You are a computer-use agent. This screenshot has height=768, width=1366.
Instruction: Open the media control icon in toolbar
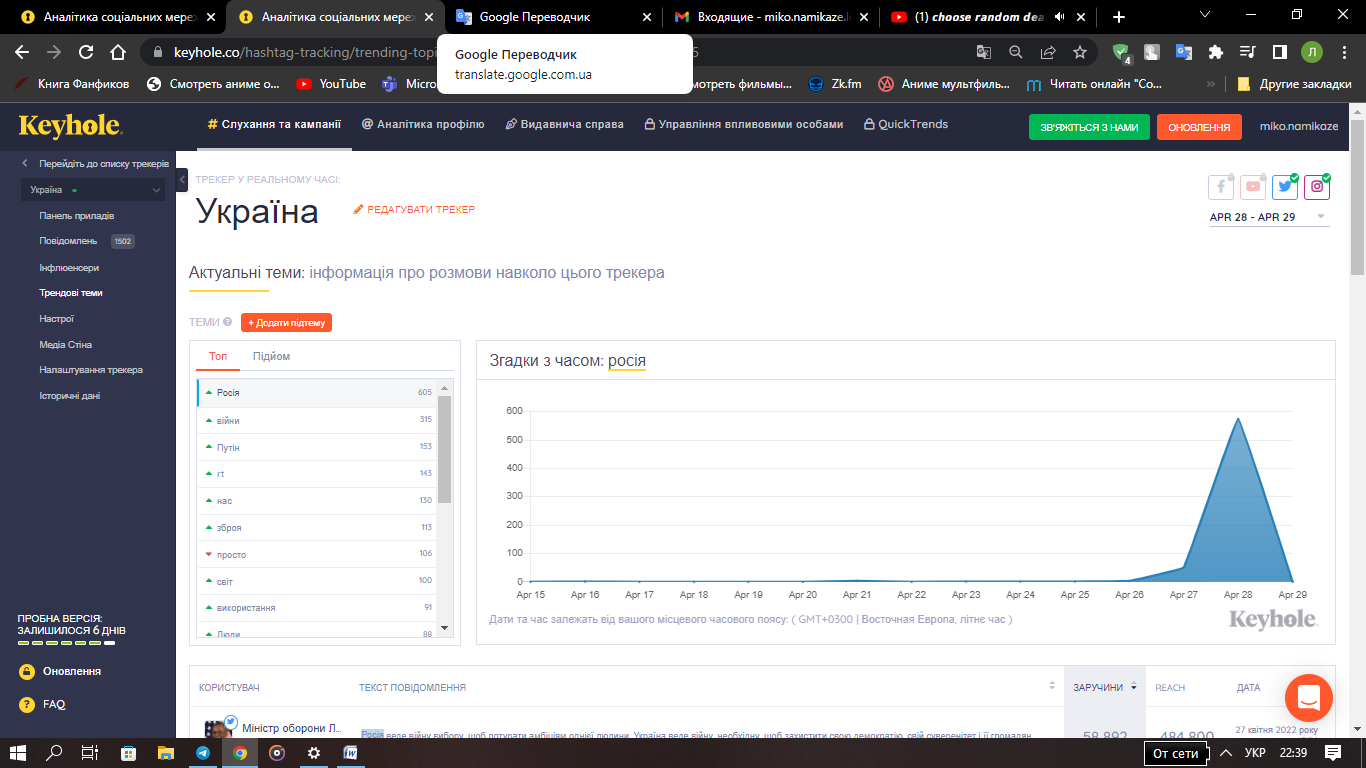click(x=1247, y=52)
